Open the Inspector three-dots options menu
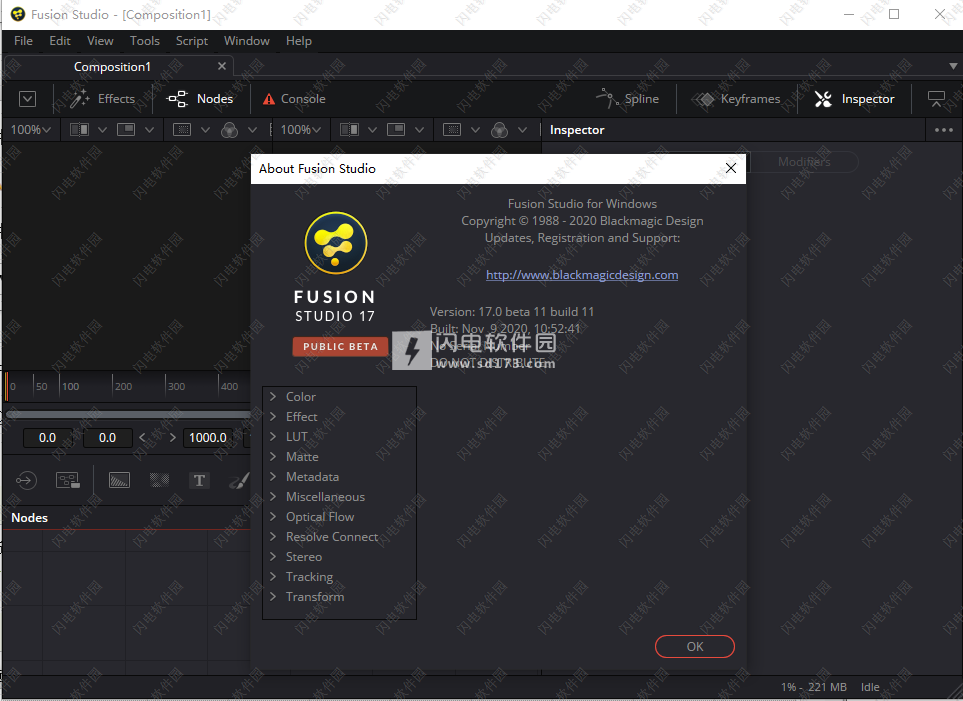Viewport: 963px width, 701px height. [x=943, y=130]
